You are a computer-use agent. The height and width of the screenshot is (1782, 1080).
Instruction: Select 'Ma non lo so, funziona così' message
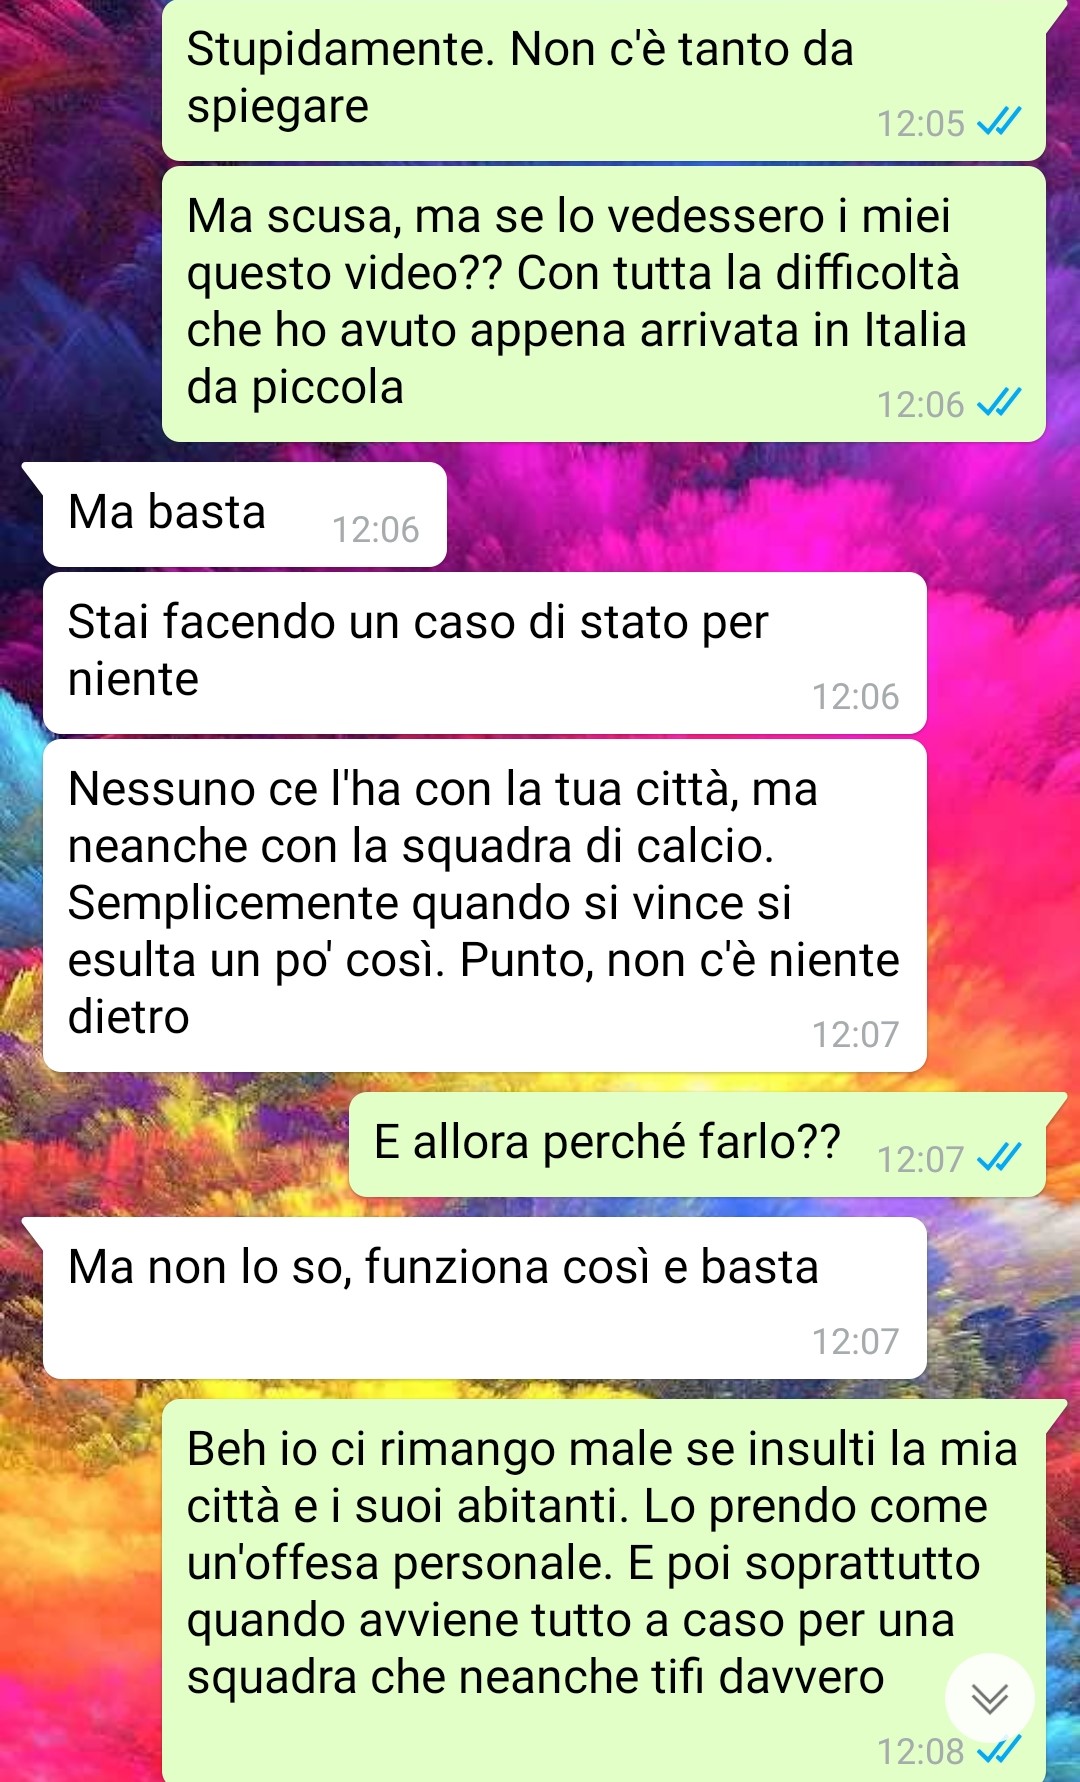[484, 1298]
